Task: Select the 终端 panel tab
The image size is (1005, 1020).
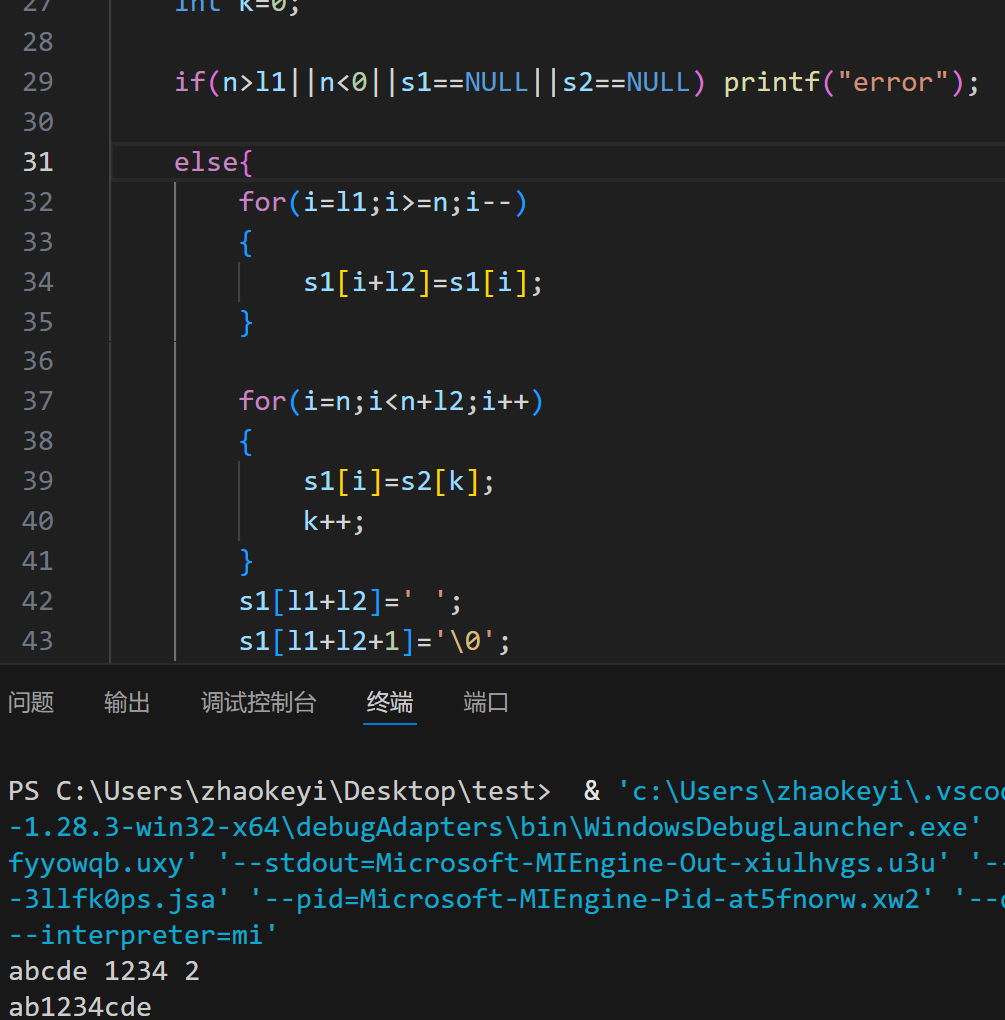Action: click(x=390, y=703)
